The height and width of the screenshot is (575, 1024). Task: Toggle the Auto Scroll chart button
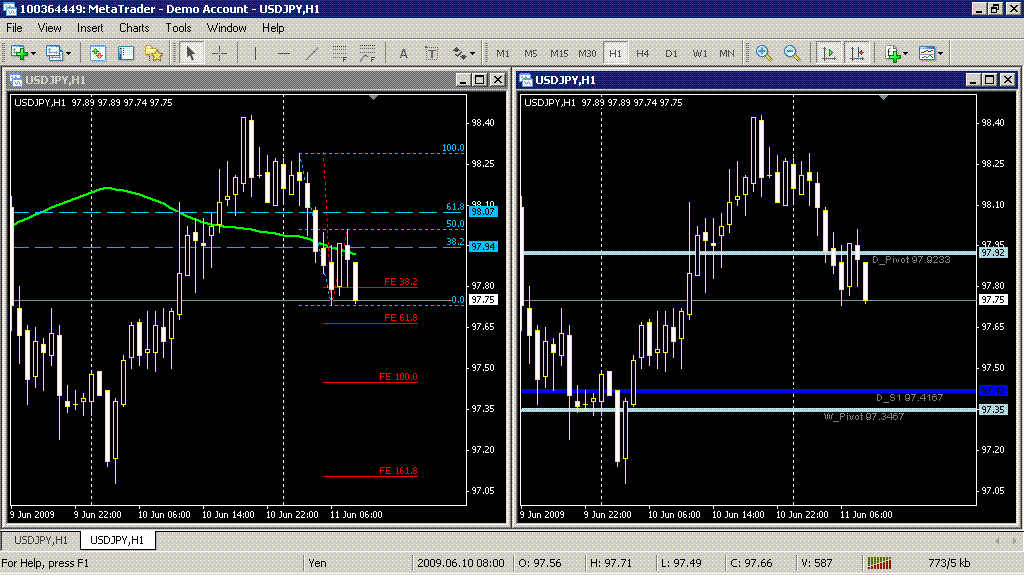[828, 53]
